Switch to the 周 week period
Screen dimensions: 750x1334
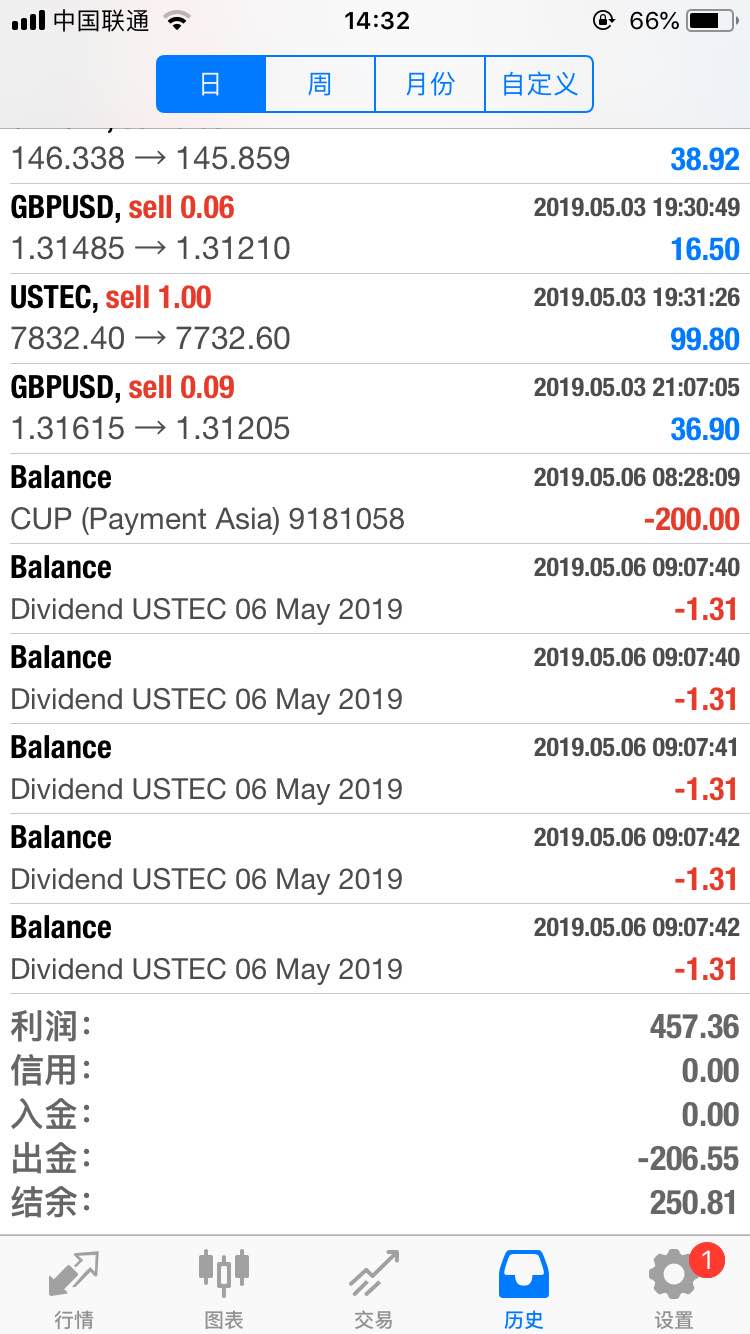[320, 84]
